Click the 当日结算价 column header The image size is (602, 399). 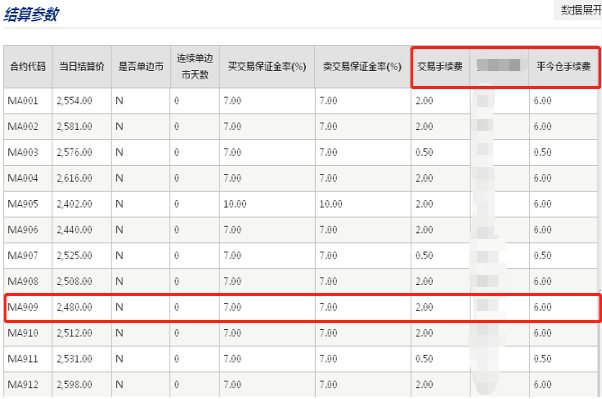82,66
